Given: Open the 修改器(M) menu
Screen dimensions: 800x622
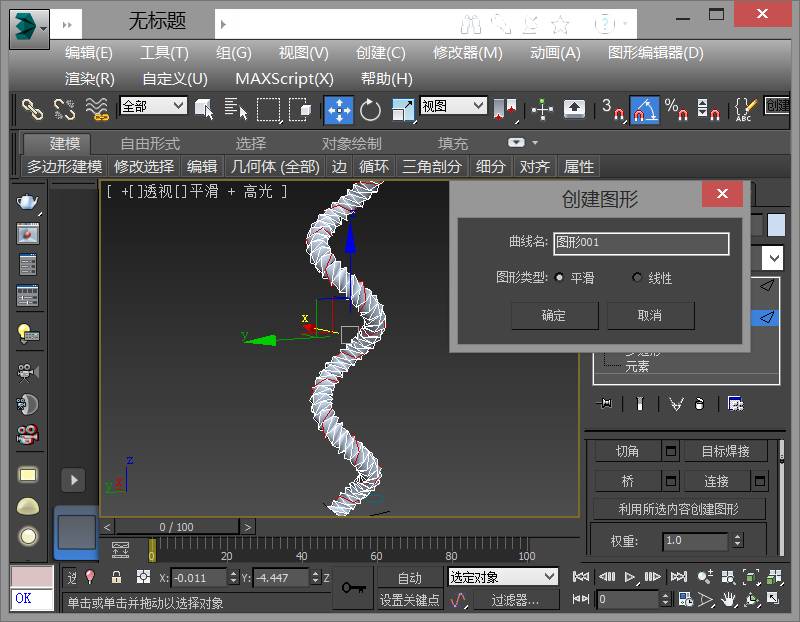Looking at the screenshot, I should 467,53.
